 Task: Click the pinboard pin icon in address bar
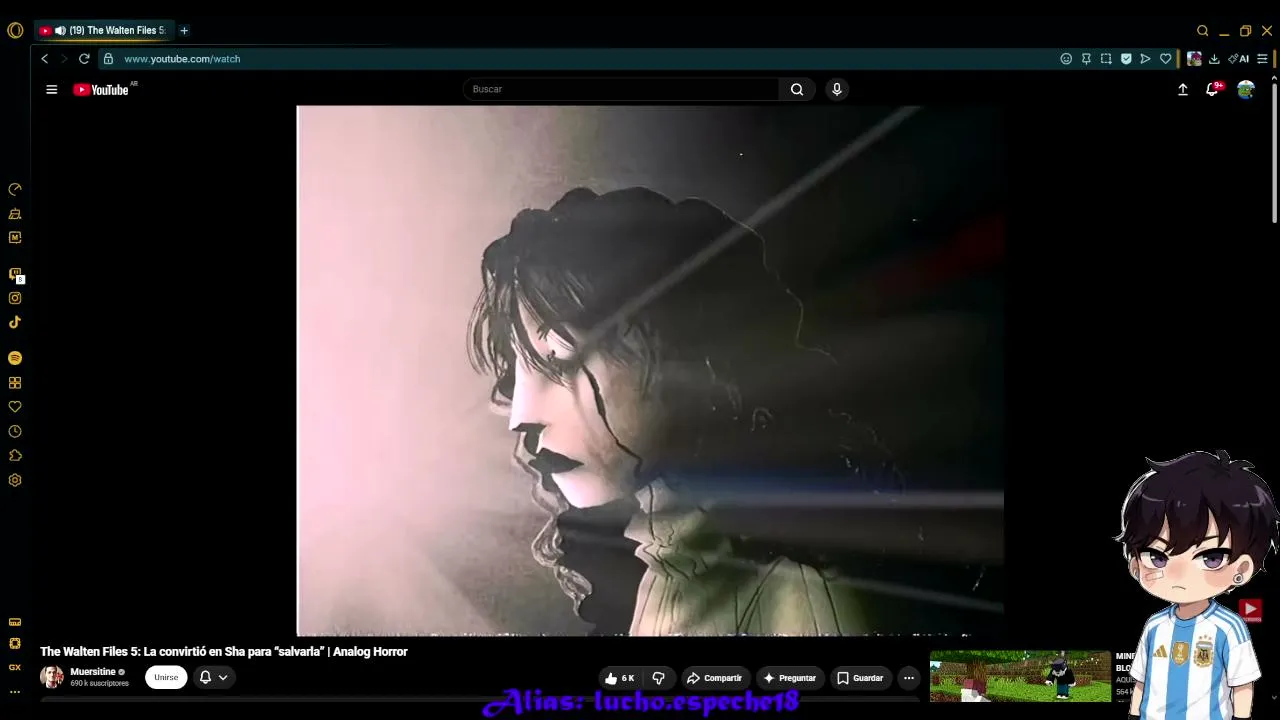pyautogui.click(x=1086, y=59)
